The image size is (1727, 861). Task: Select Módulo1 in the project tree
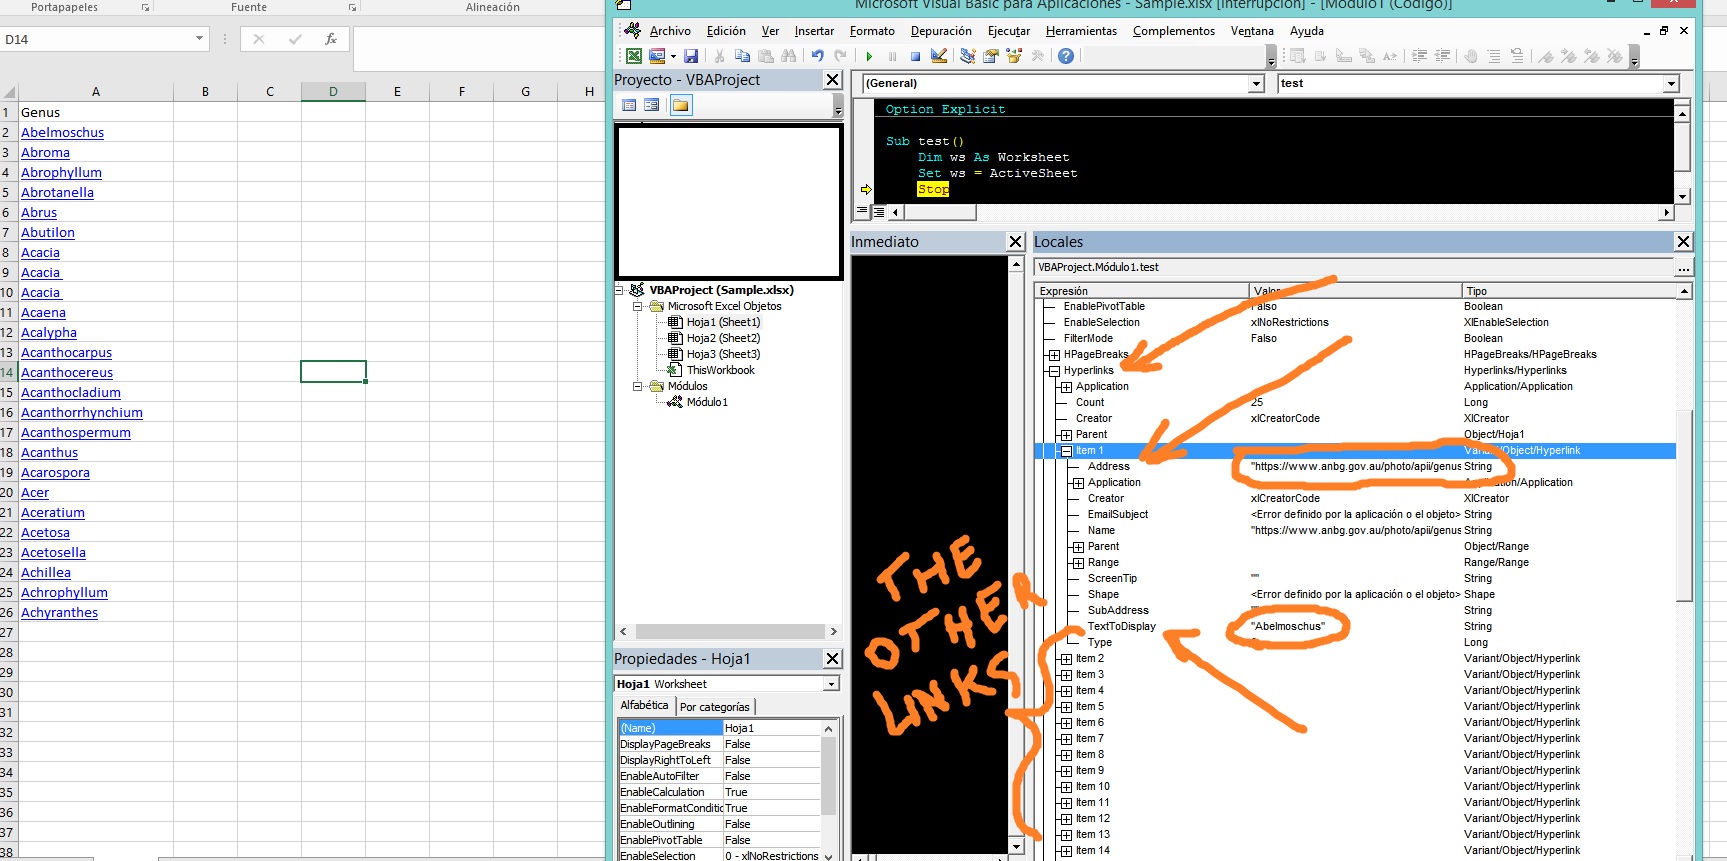(x=707, y=402)
